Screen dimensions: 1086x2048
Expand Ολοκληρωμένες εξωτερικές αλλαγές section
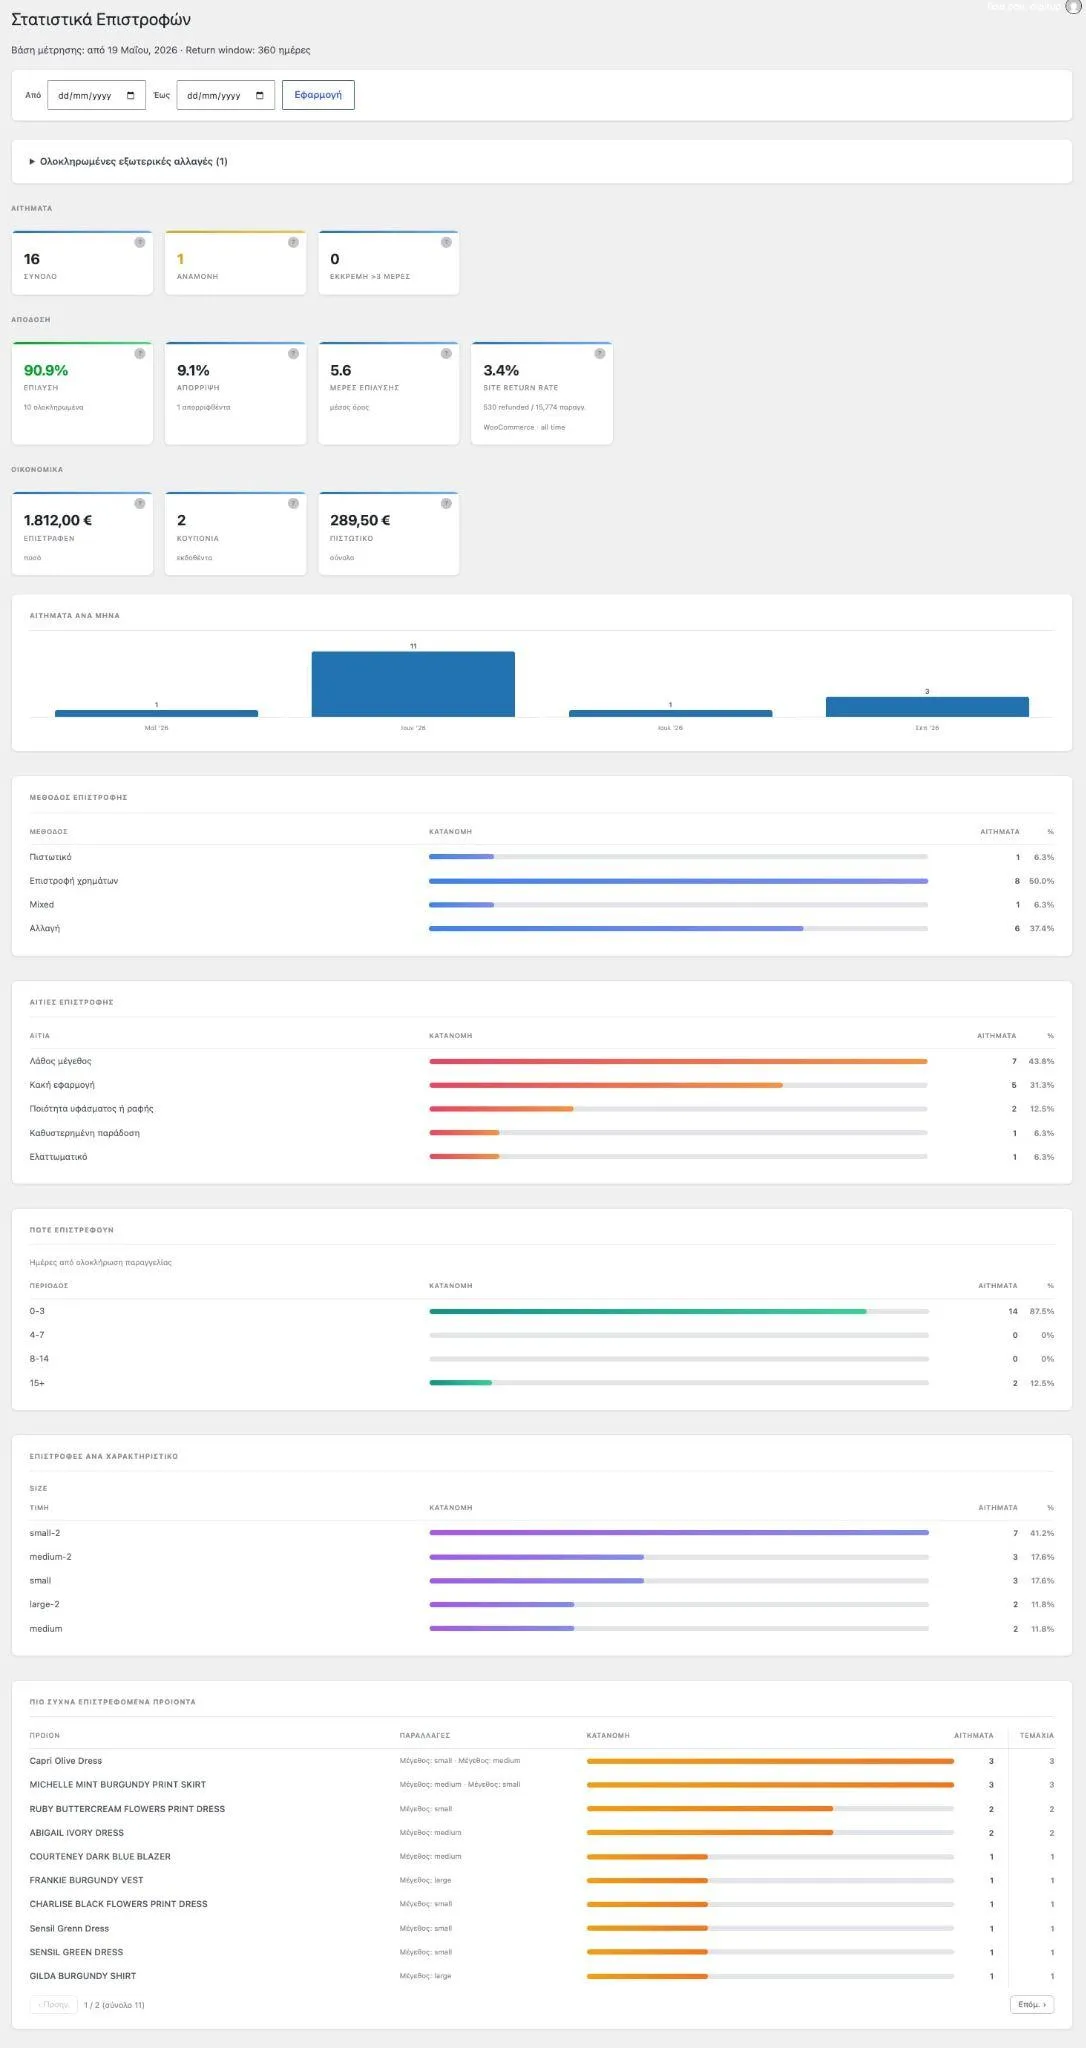coord(128,161)
